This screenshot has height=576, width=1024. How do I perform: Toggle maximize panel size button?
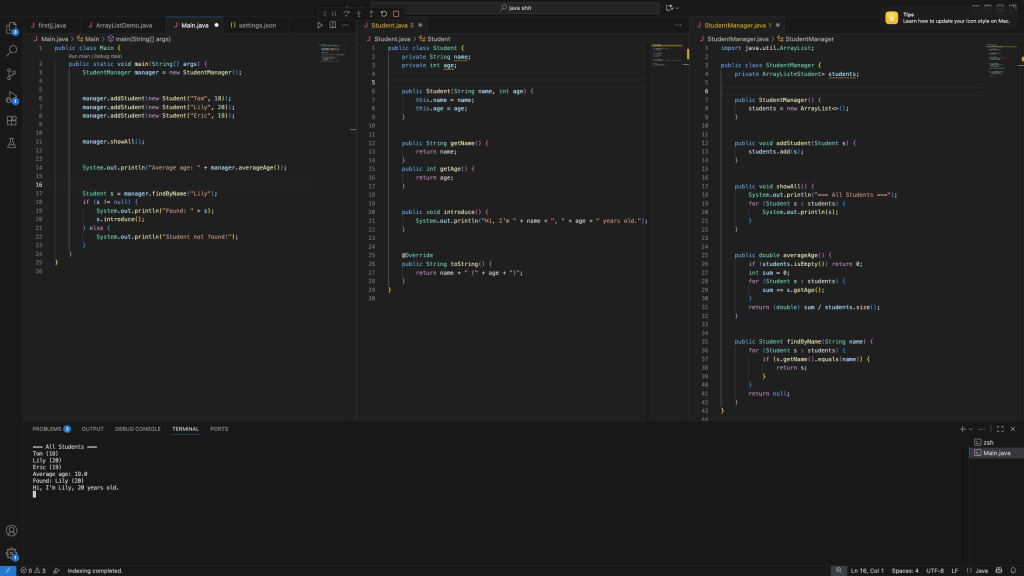(999, 429)
